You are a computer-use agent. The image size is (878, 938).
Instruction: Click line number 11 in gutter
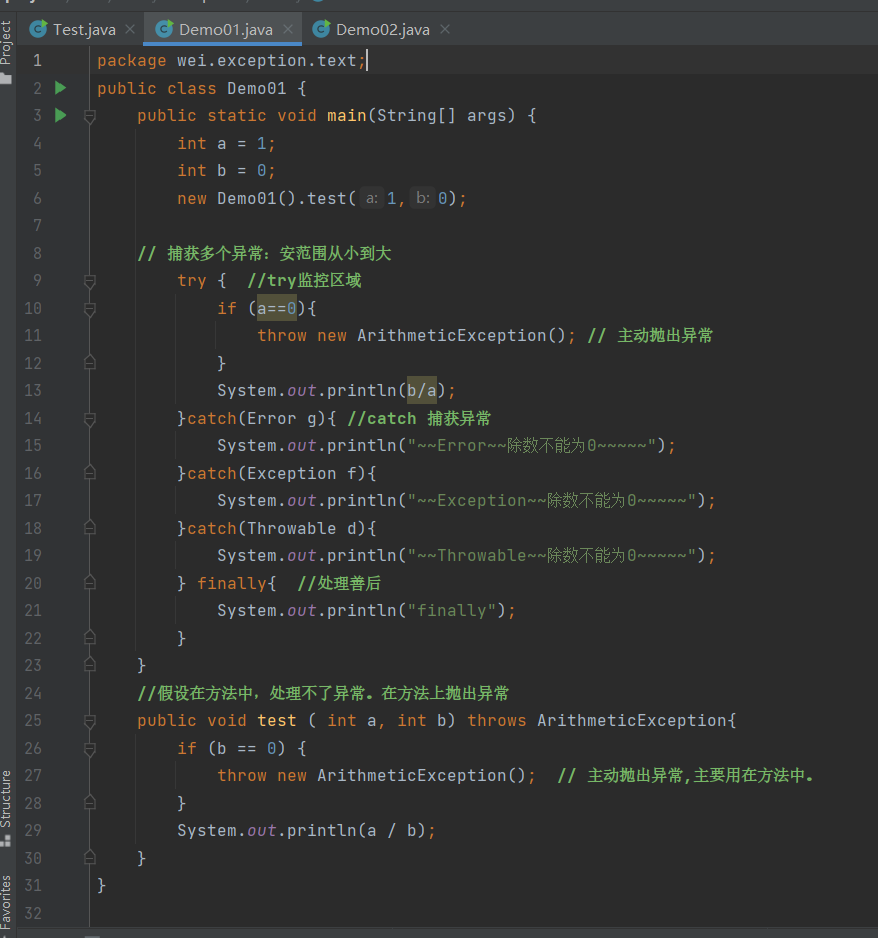33,336
